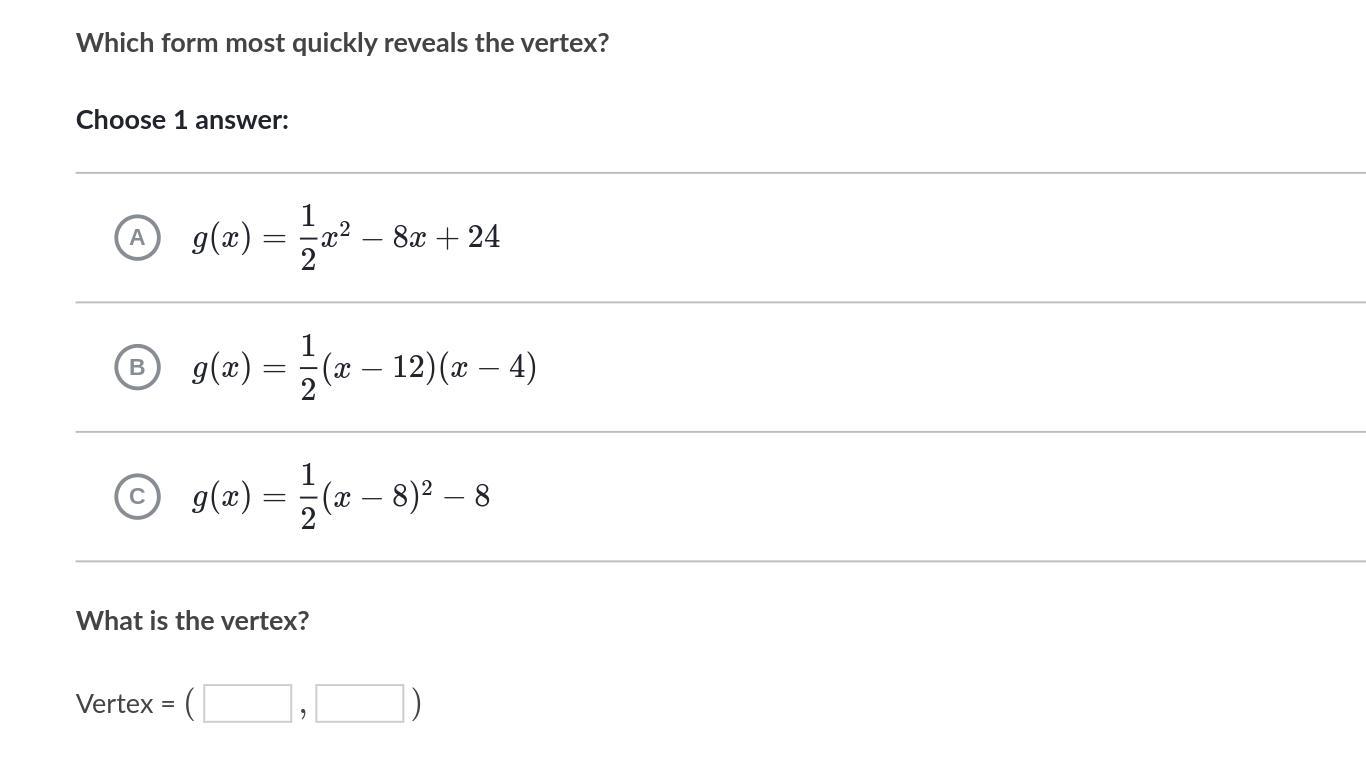Click the standard form equation ending in 24

click(346, 237)
